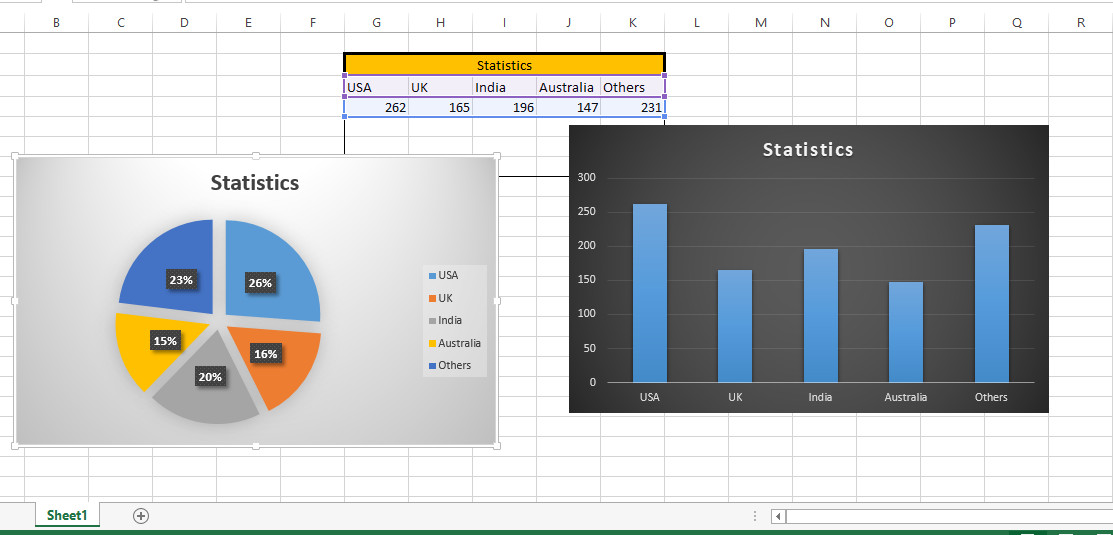The width and height of the screenshot is (1113, 535).
Task: Select column Q header
Action: tap(1017, 23)
